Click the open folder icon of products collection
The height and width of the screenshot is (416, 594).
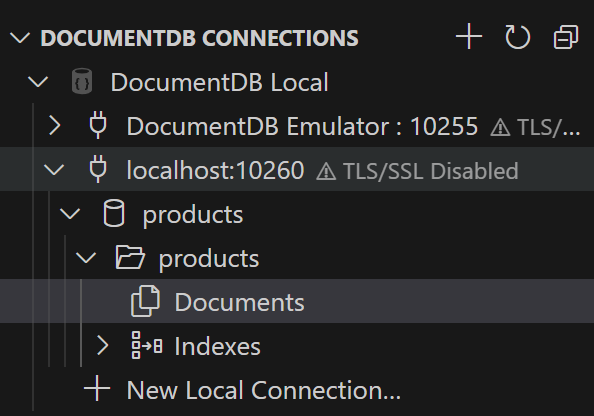[130, 257]
